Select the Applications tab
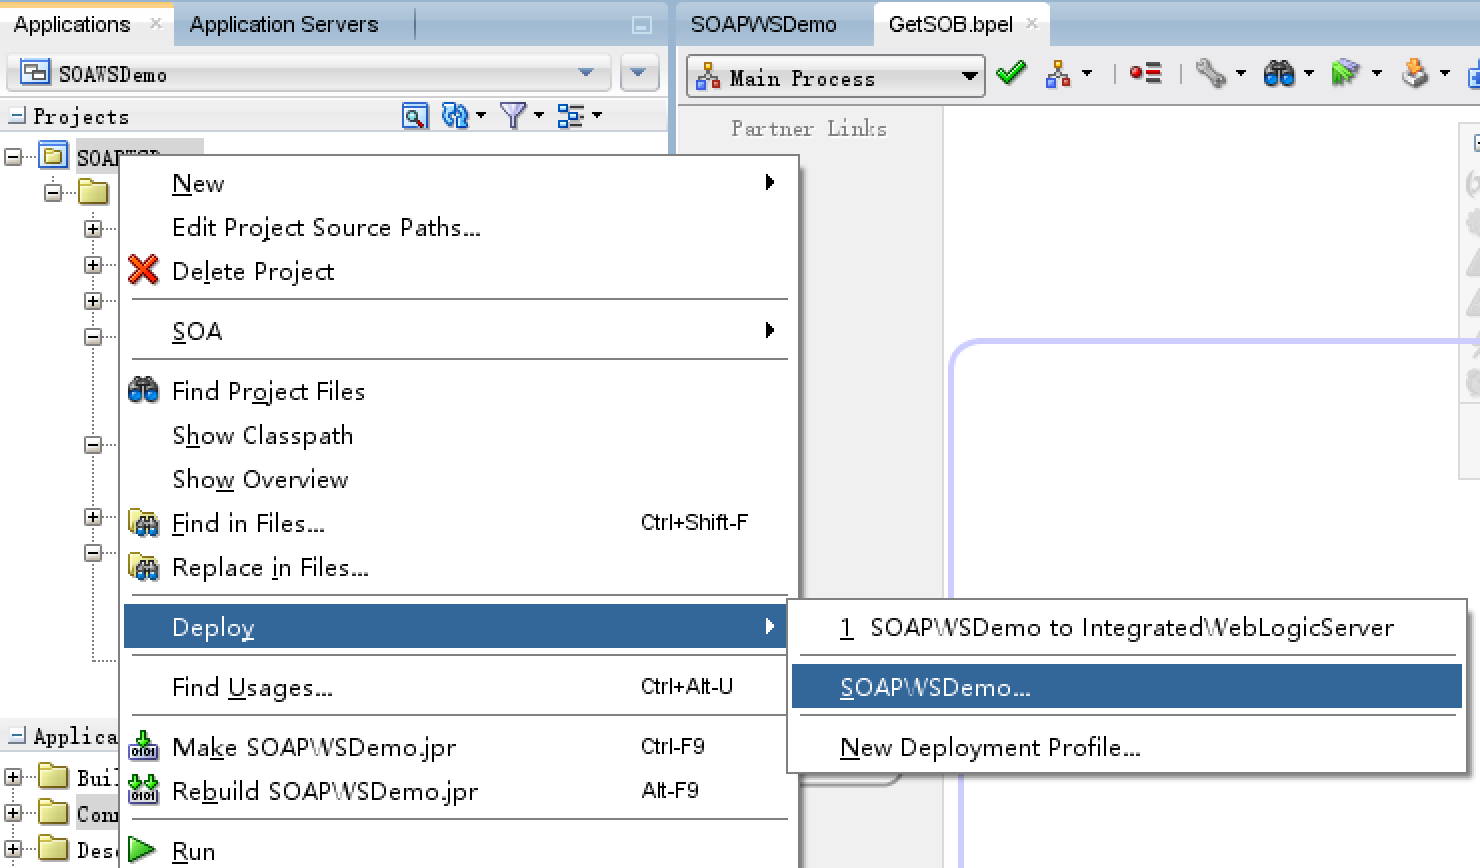The image size is (1480, 868). tap(72, 24)
